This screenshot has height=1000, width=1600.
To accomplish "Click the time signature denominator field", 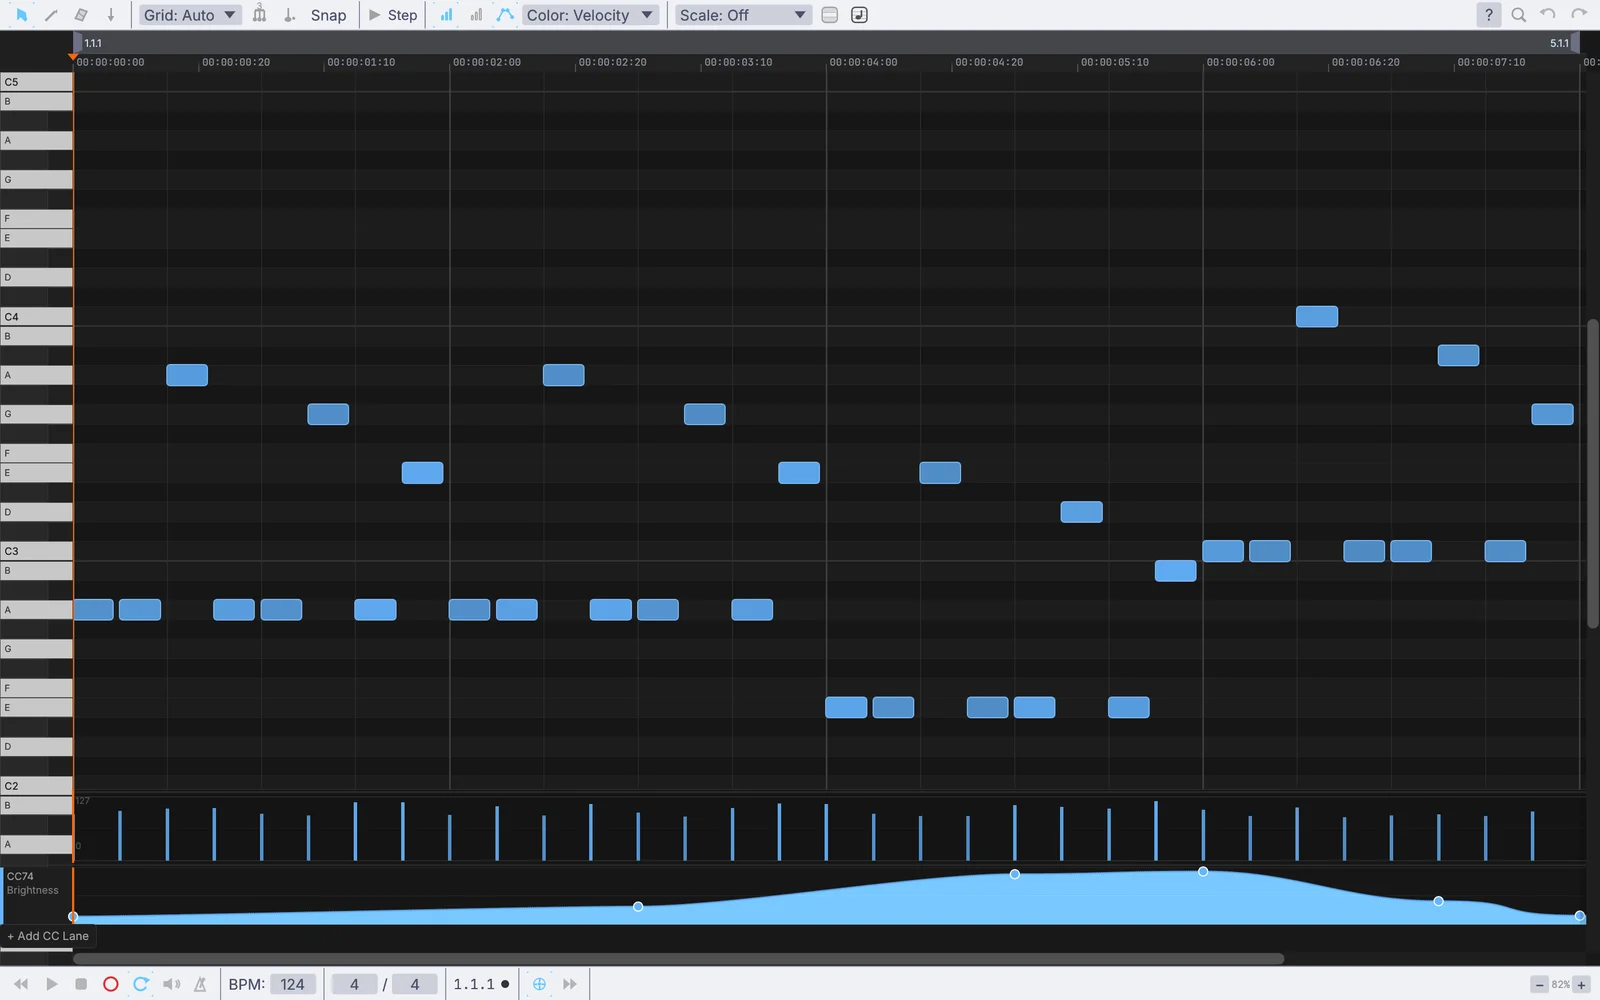I will coord(415,984).
